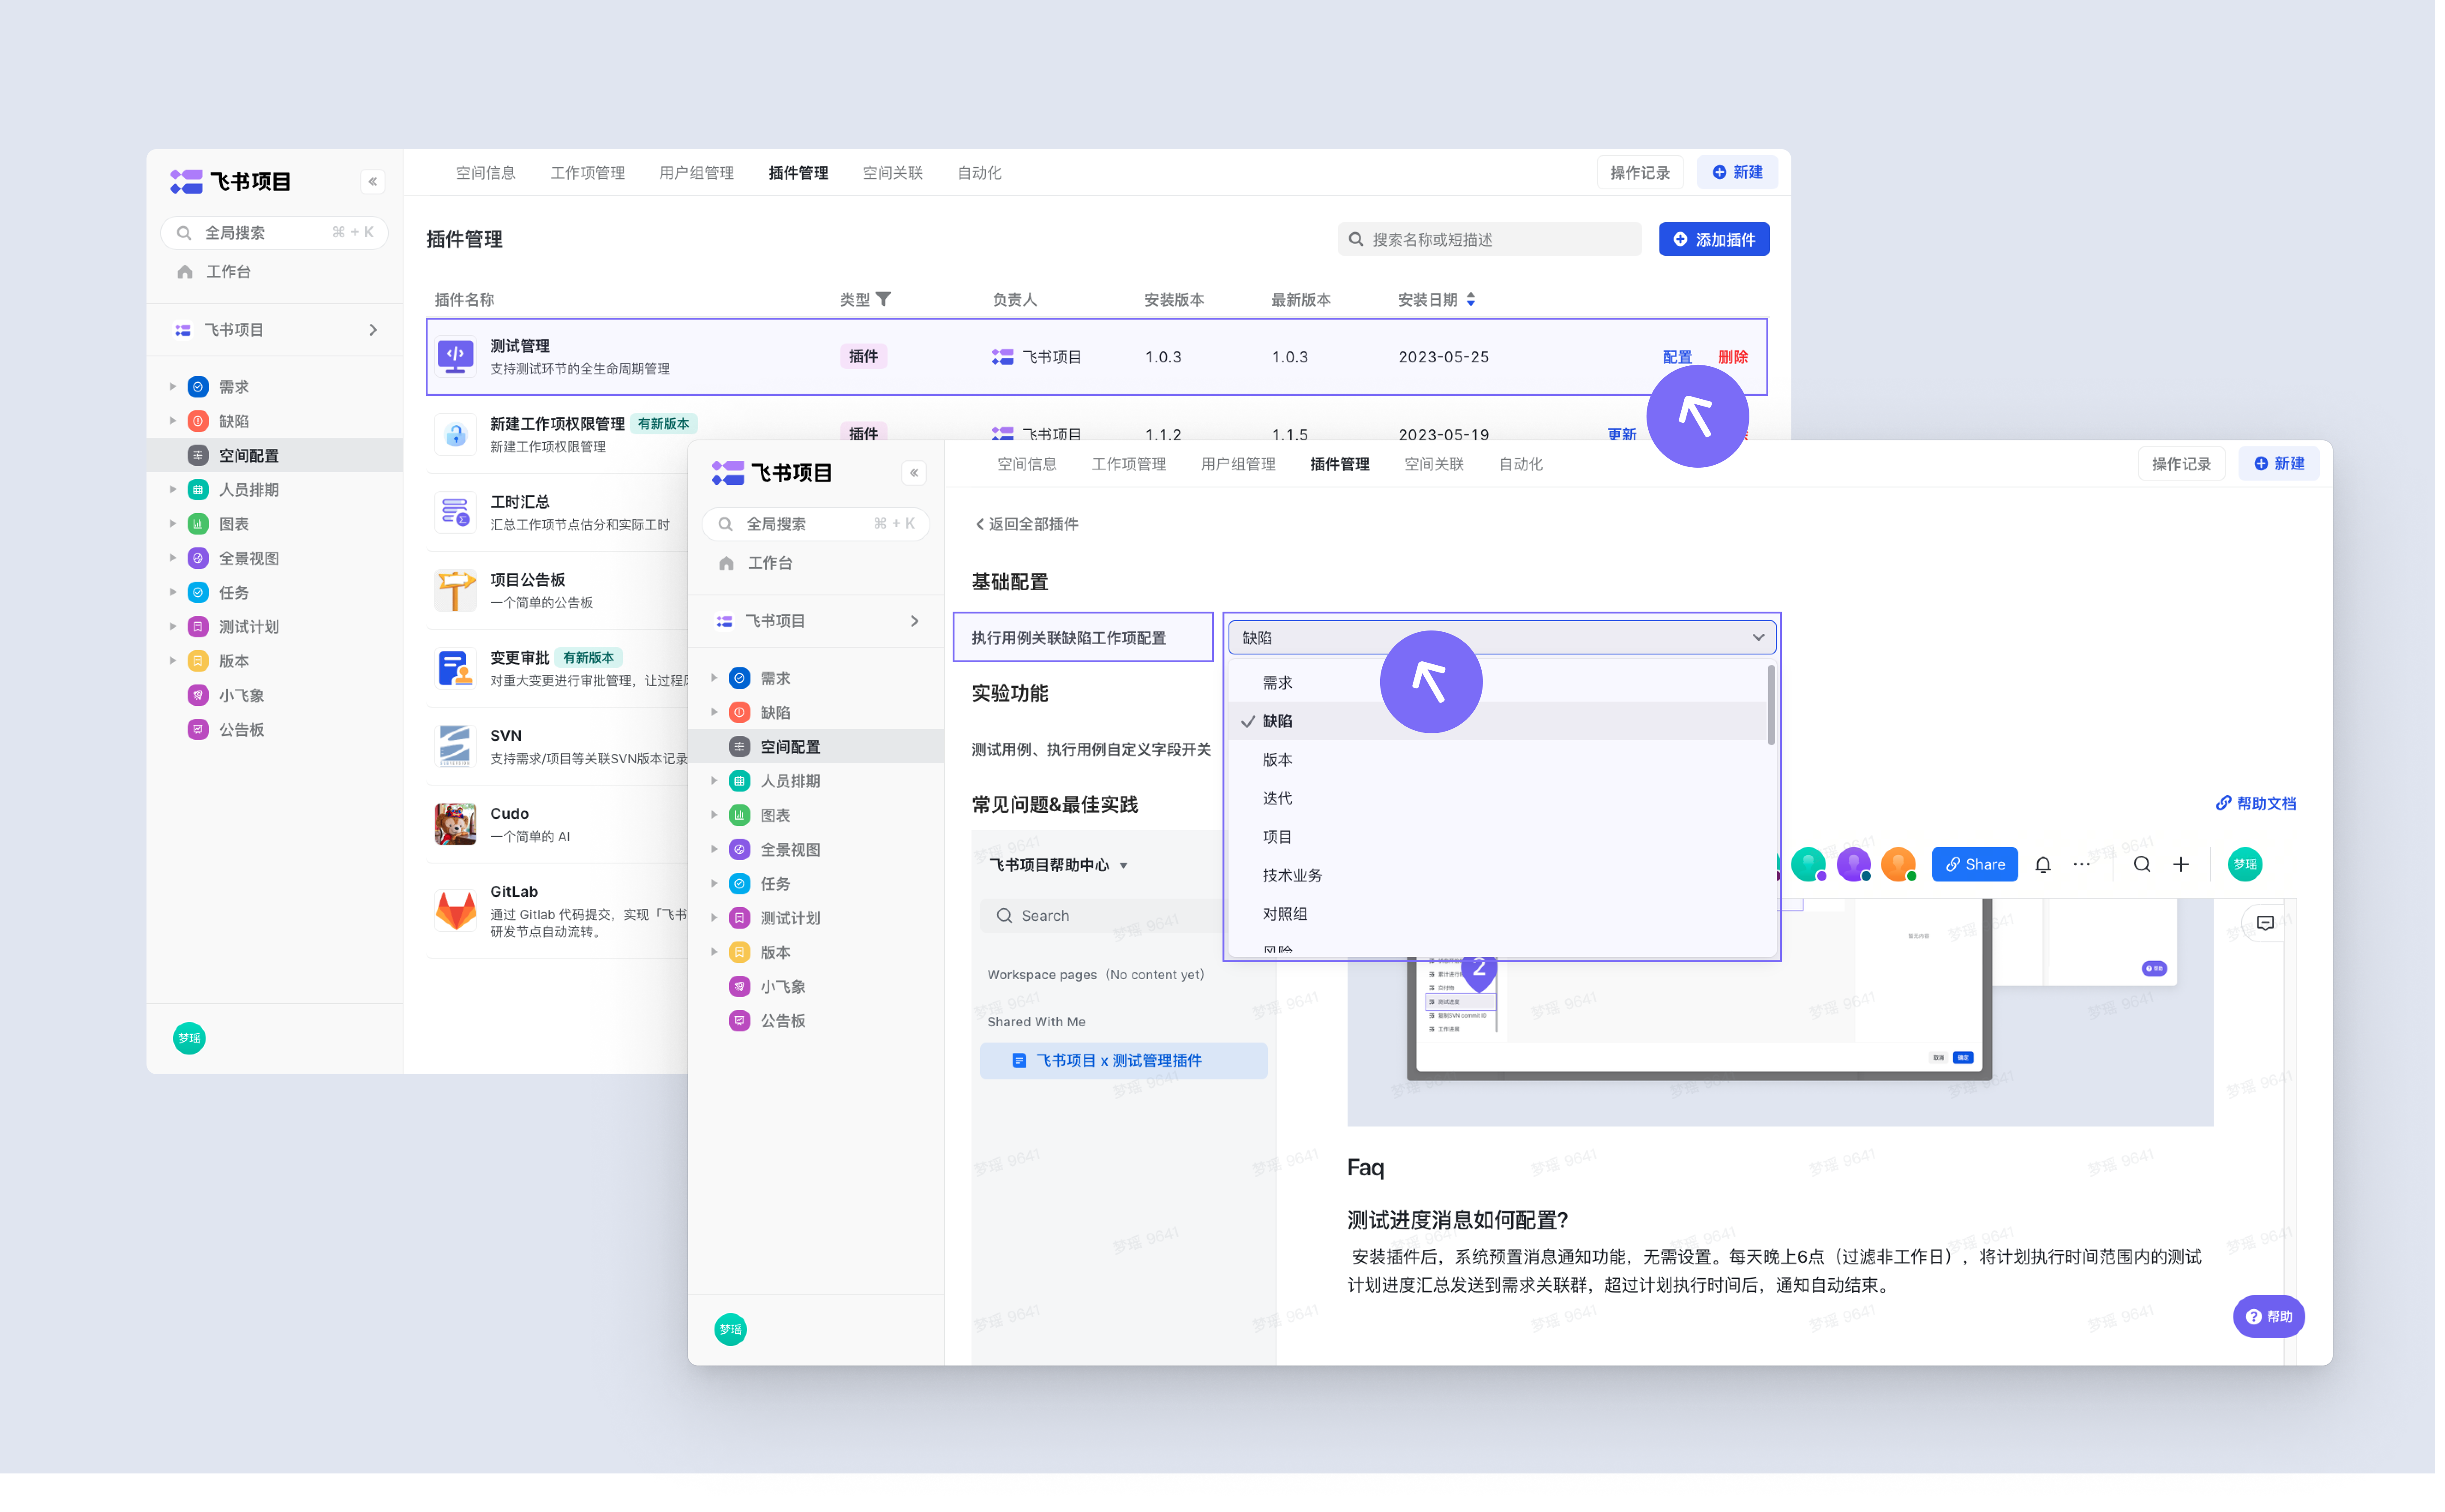The image size is (2445, 1512).
Task: Expand the 飞书项目 chevron in the front window
Action: click(x=914, y=621)
